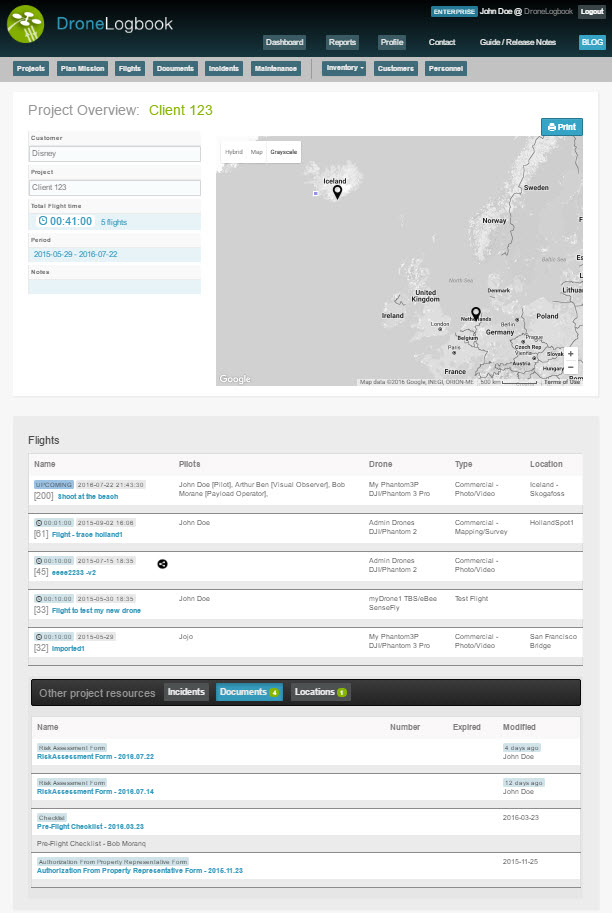The height and width of the screenshot is (913, 612).
Task: Open Guide / Release Notes
Action: pos(518,42)
